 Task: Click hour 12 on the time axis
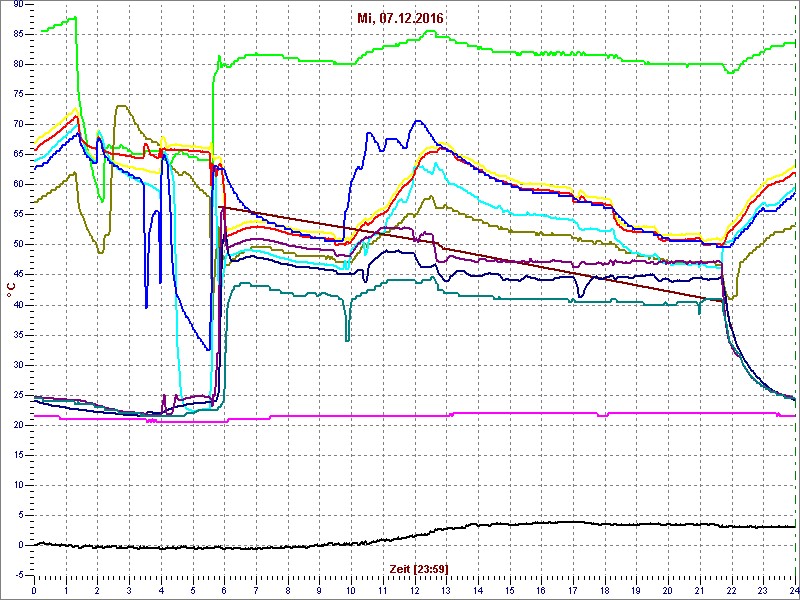[415, 590]
